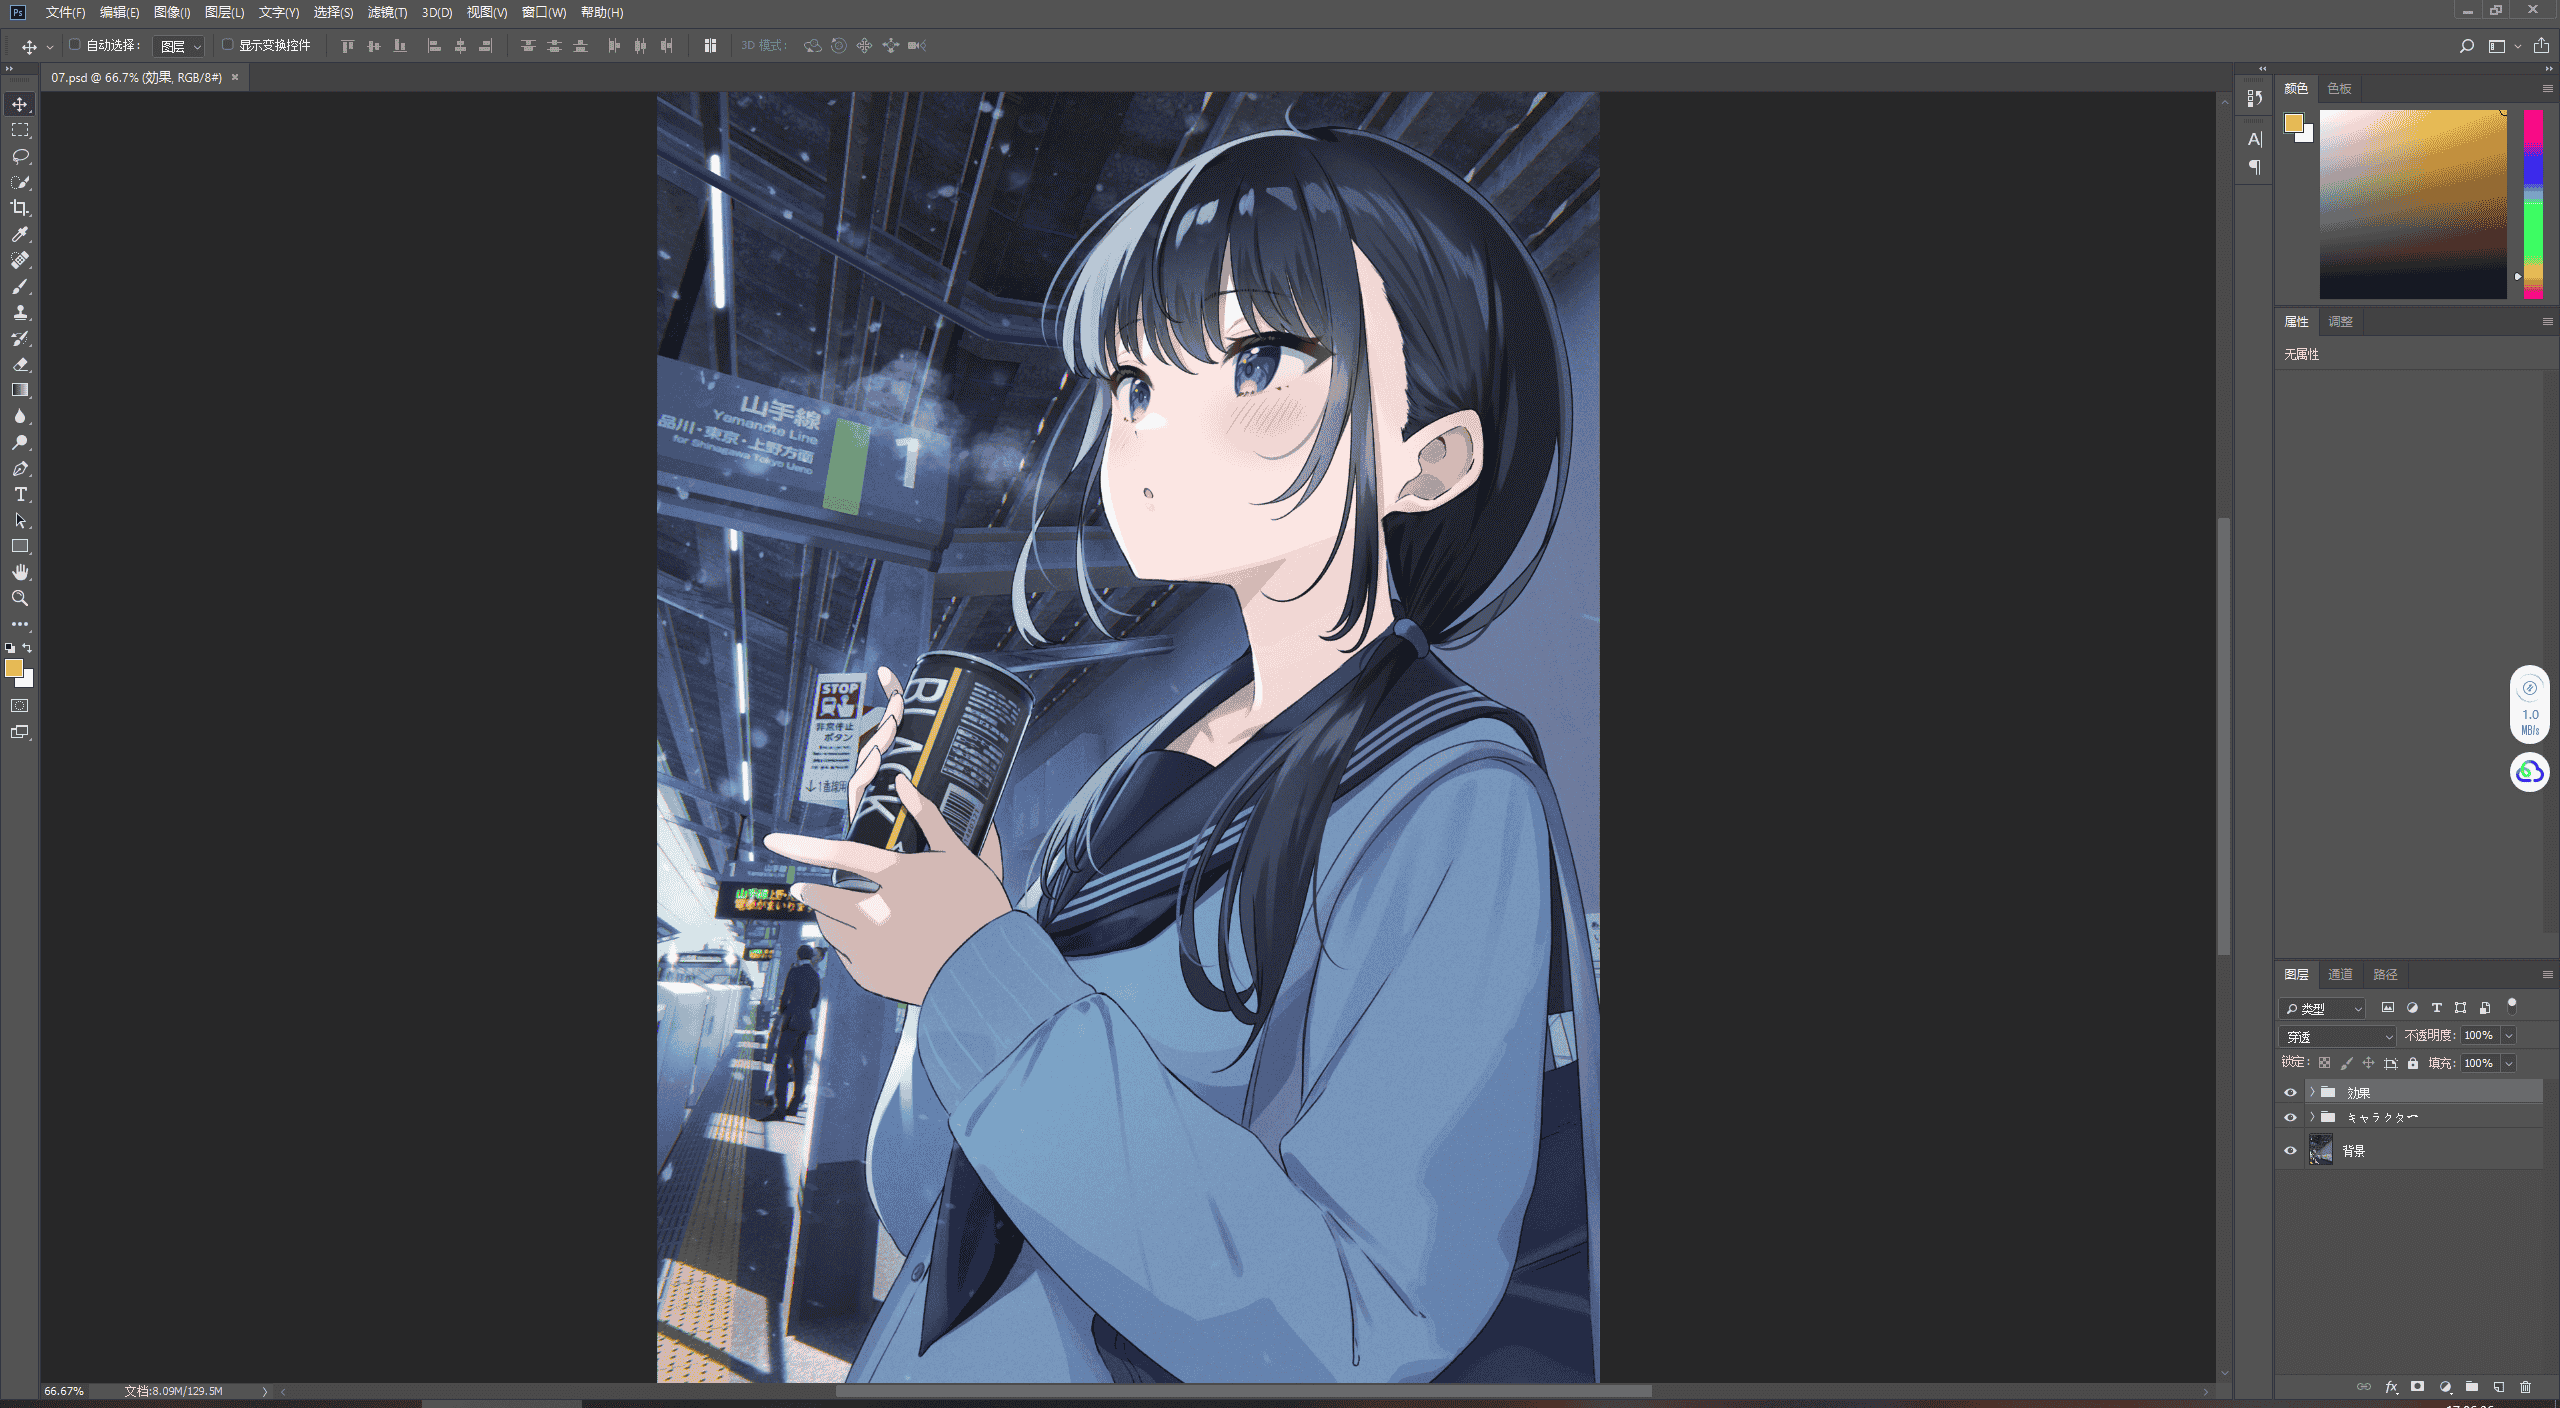The height and width of the screenshot is (1408, 2560).
Task: Pick a color in the Color panel field
Action: (2413, 204)
